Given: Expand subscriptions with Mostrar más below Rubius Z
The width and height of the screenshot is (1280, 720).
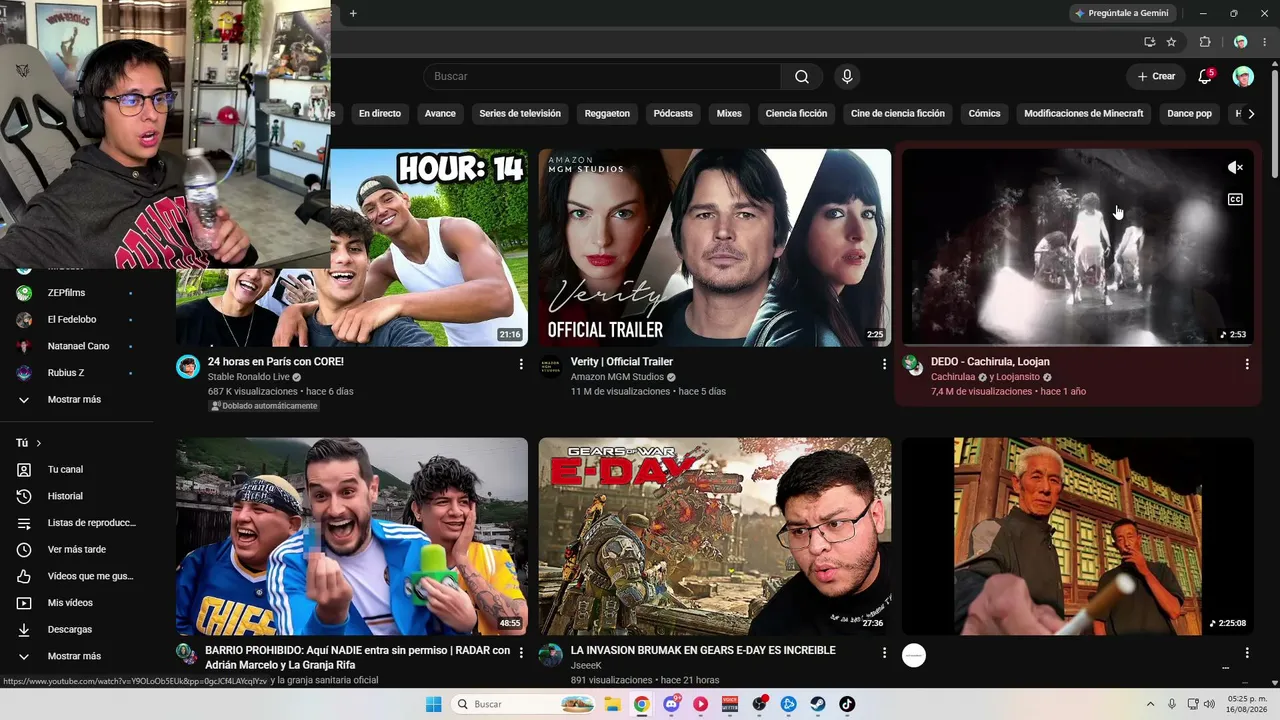Looking at the screenshot, I should point(76,400).
